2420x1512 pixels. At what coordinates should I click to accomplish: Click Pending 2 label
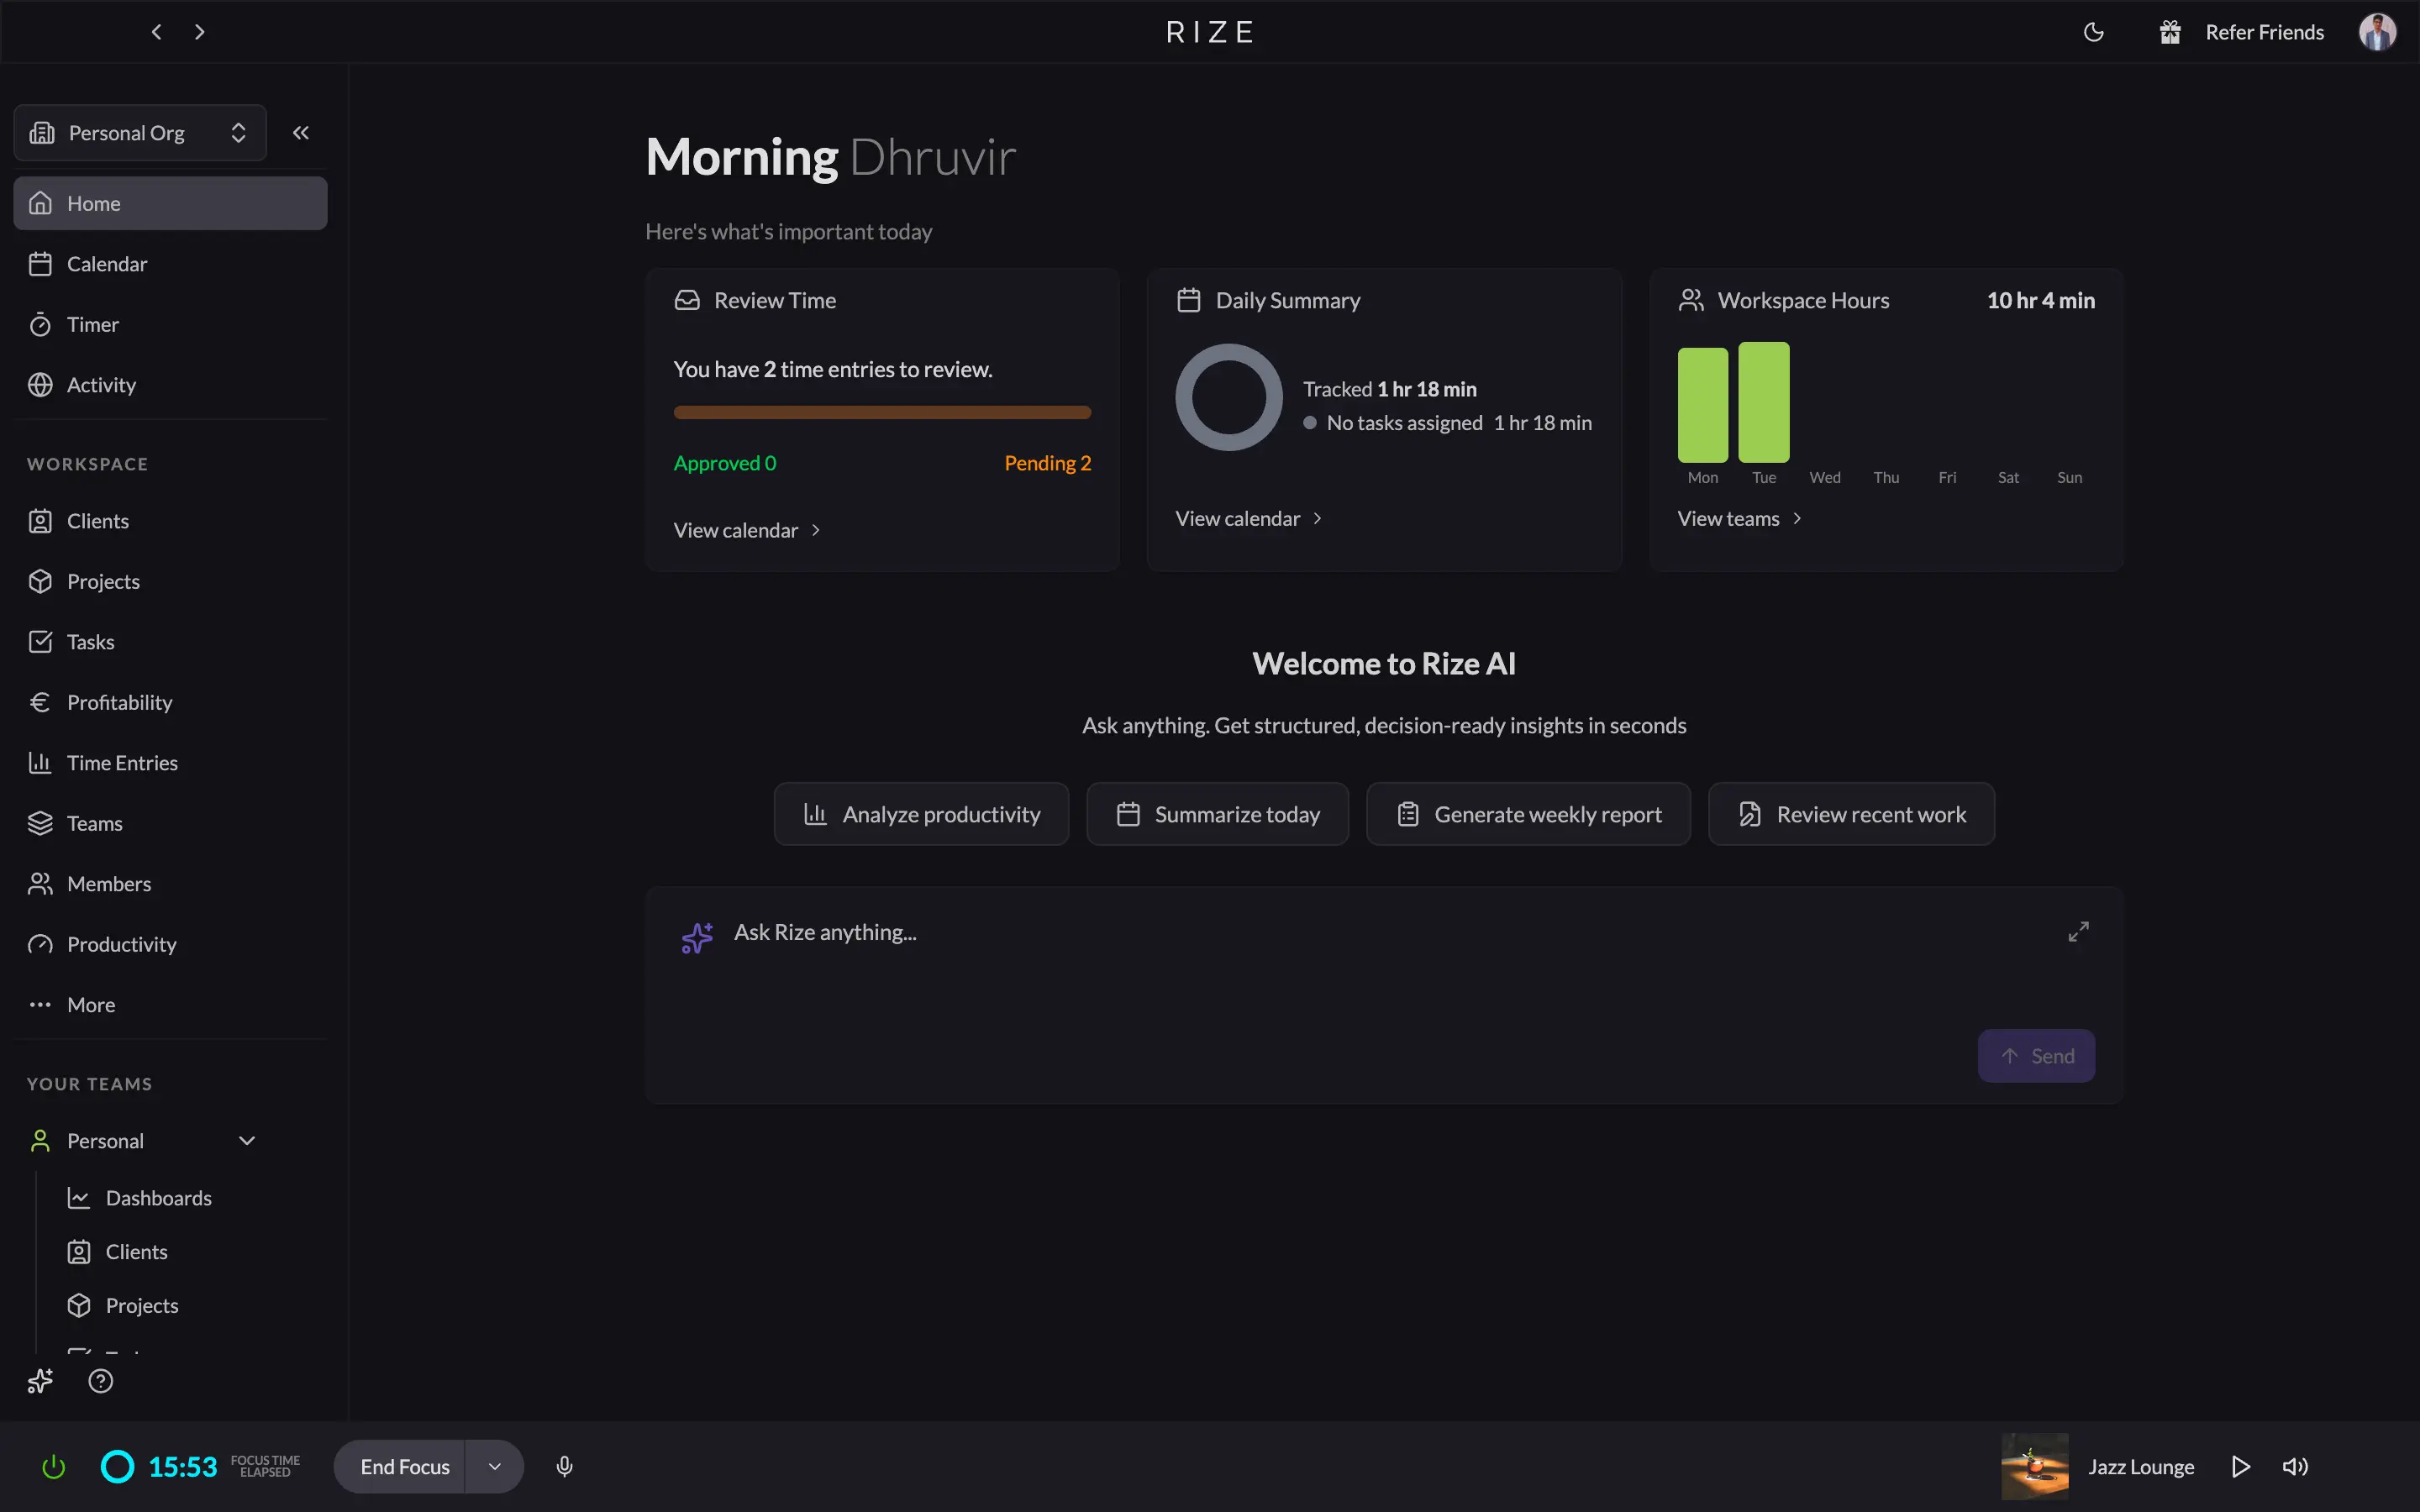[x=1047, y=463]
